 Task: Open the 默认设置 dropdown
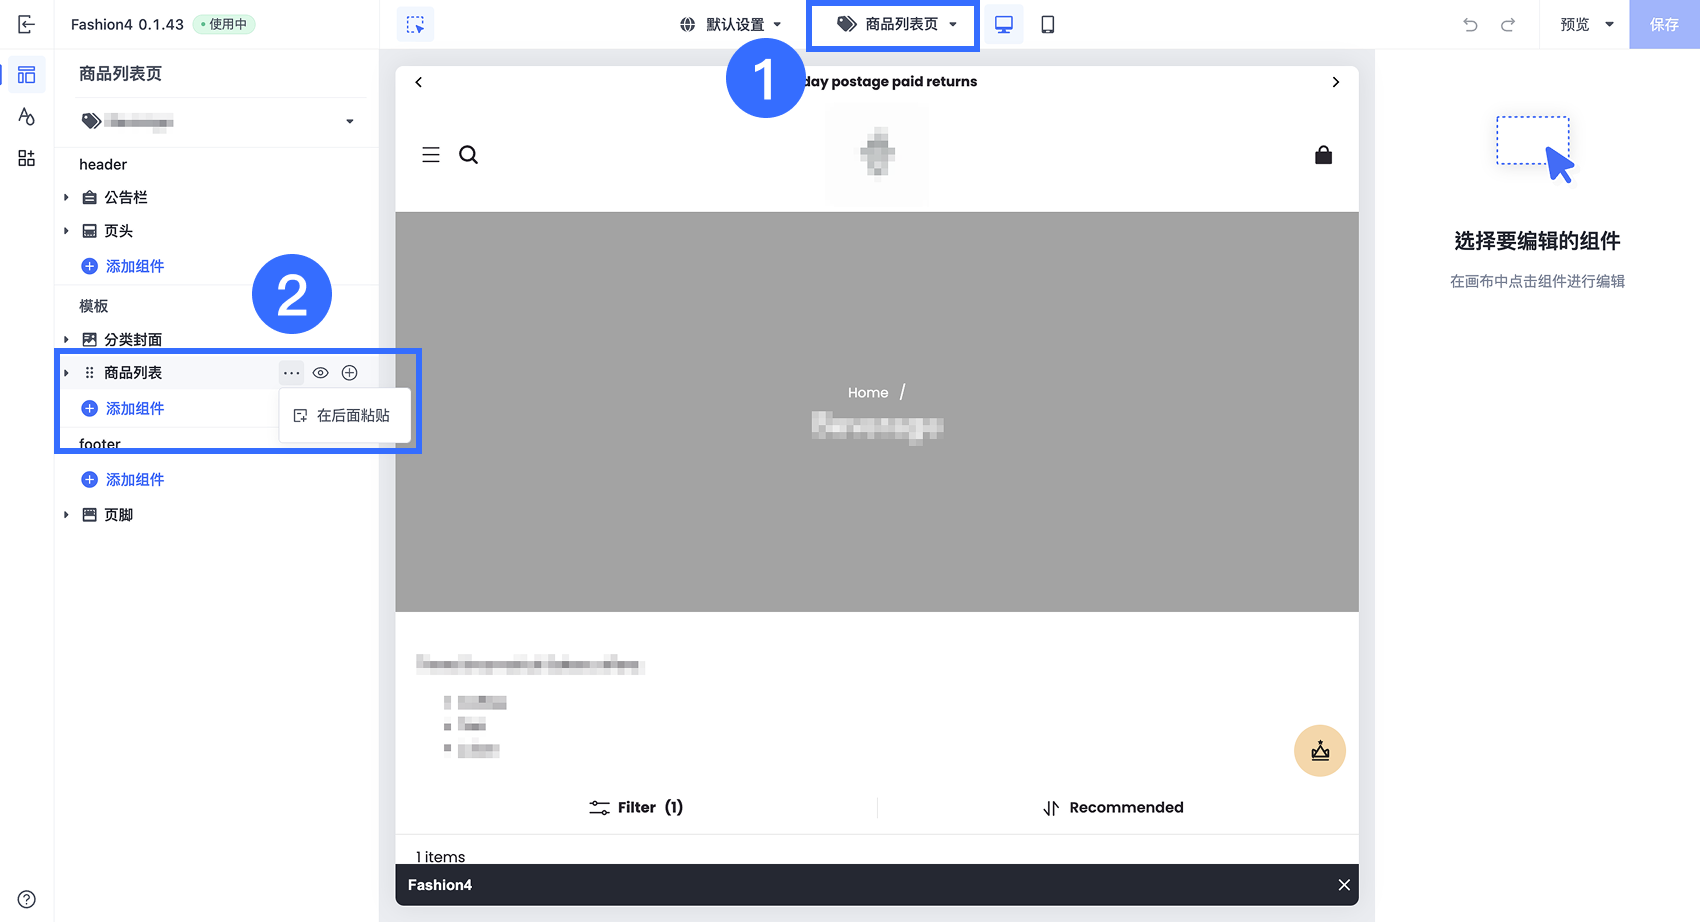click(730, 24)
